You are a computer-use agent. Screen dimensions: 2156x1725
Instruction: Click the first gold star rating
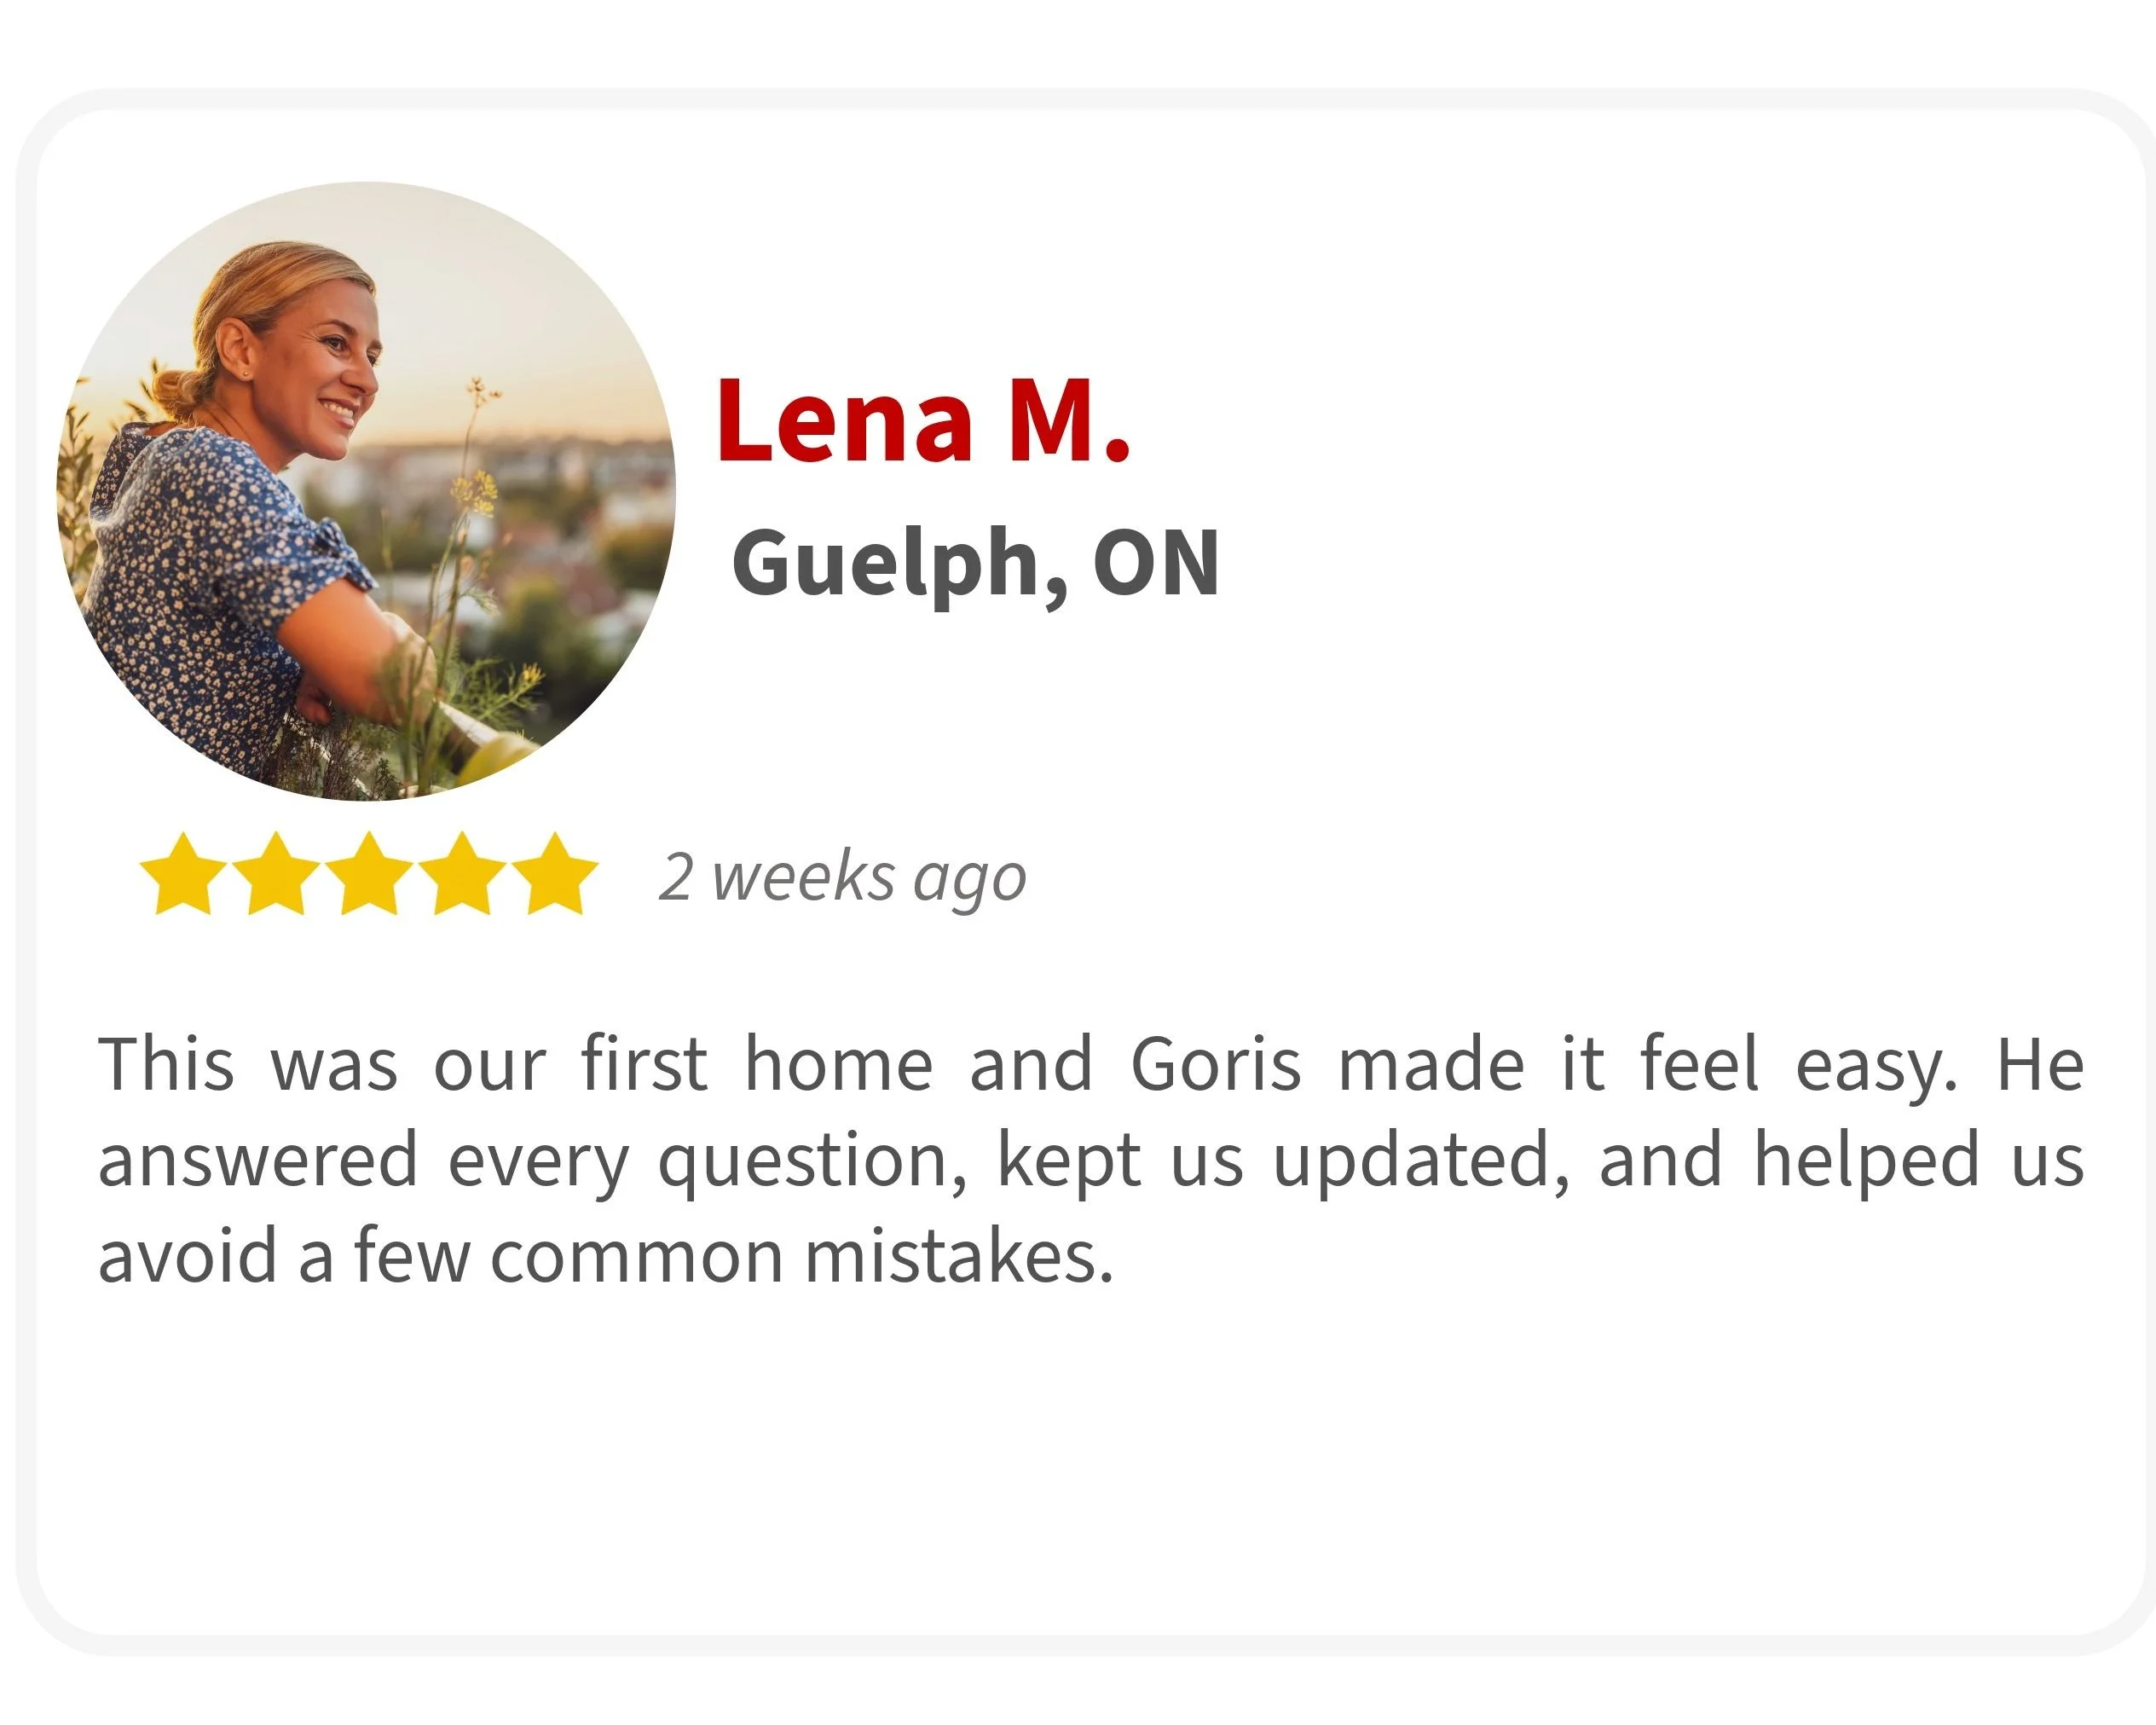(x=184, y=875)
